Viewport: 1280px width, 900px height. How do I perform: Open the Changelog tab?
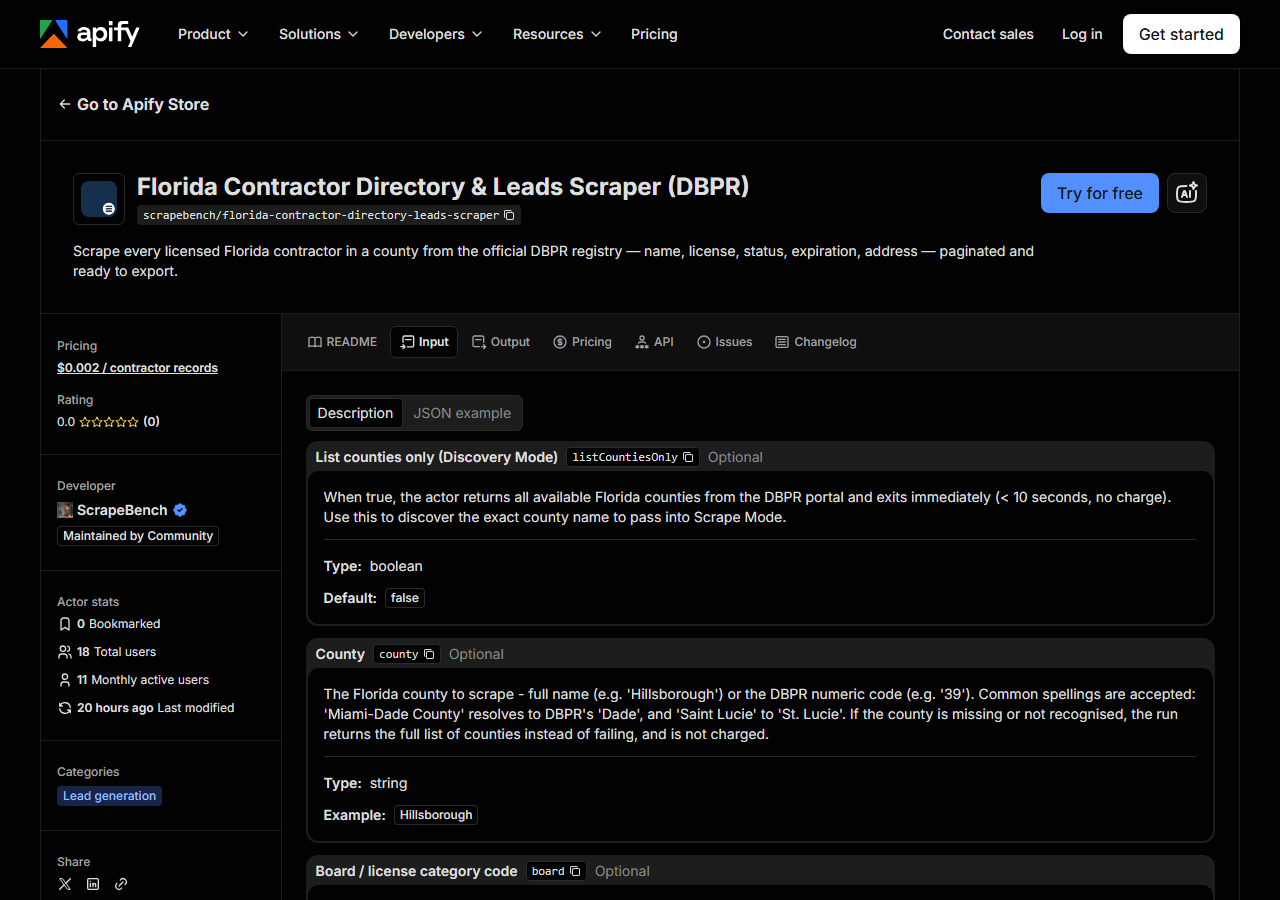(x=816, y=342)
